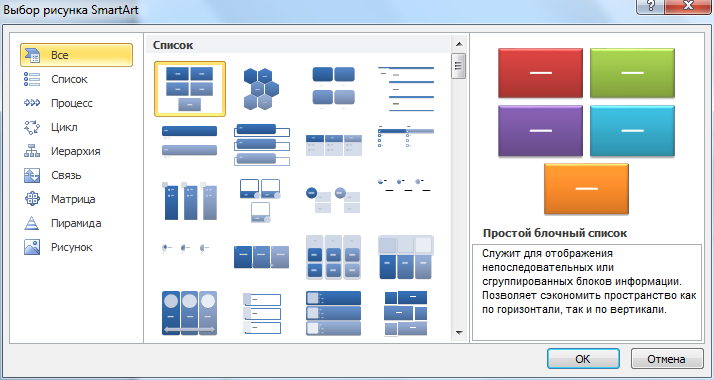Open the 'Связь' category
The image size is (714, 380).
coord(66,175)
